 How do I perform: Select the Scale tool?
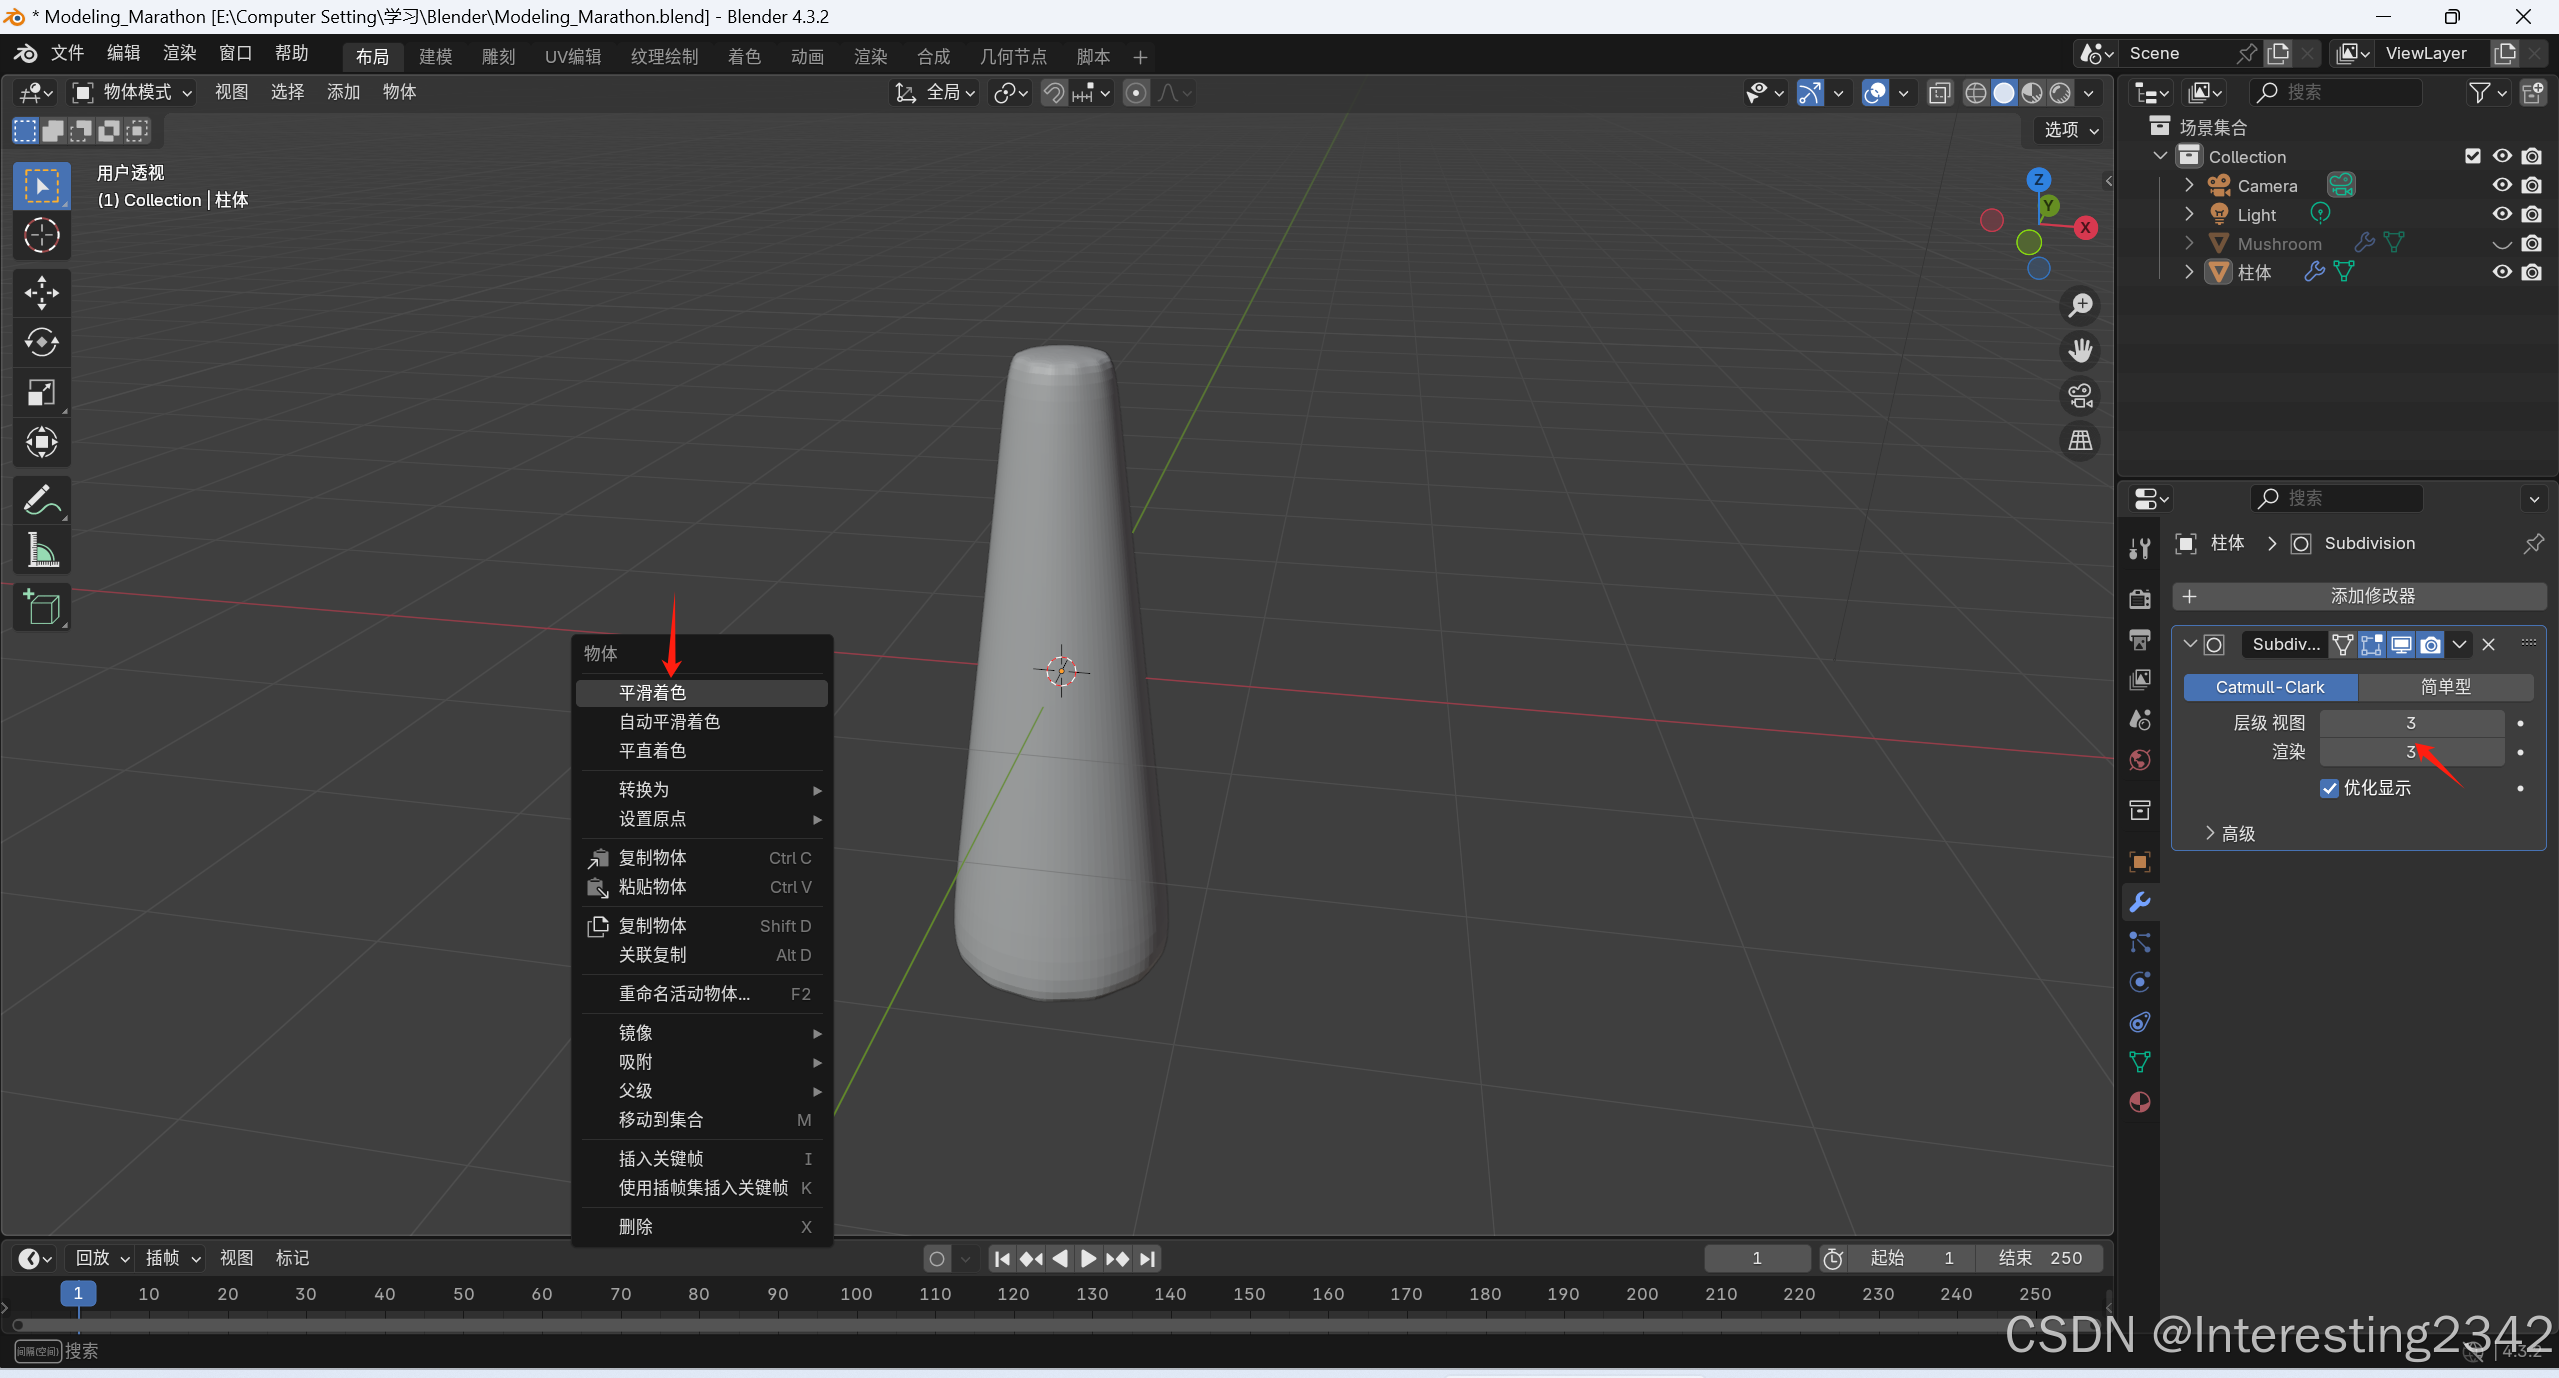[41, 393]
